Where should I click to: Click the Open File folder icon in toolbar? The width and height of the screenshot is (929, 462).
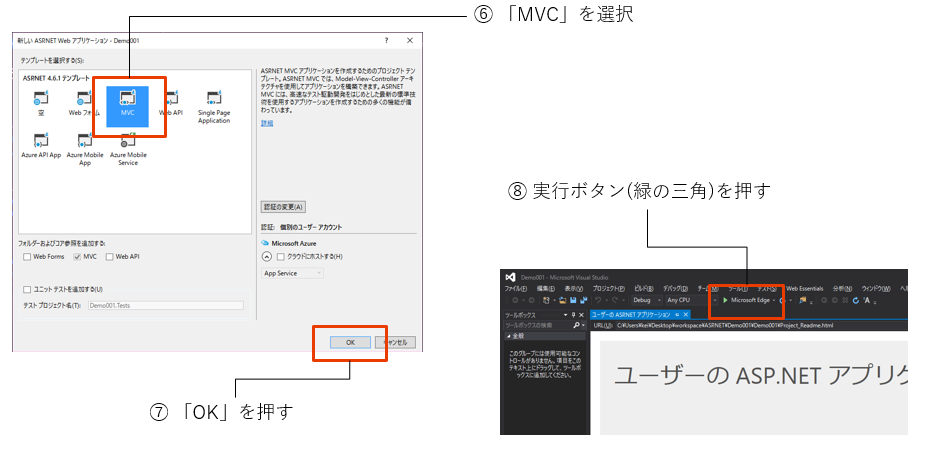tap(562, 300)
